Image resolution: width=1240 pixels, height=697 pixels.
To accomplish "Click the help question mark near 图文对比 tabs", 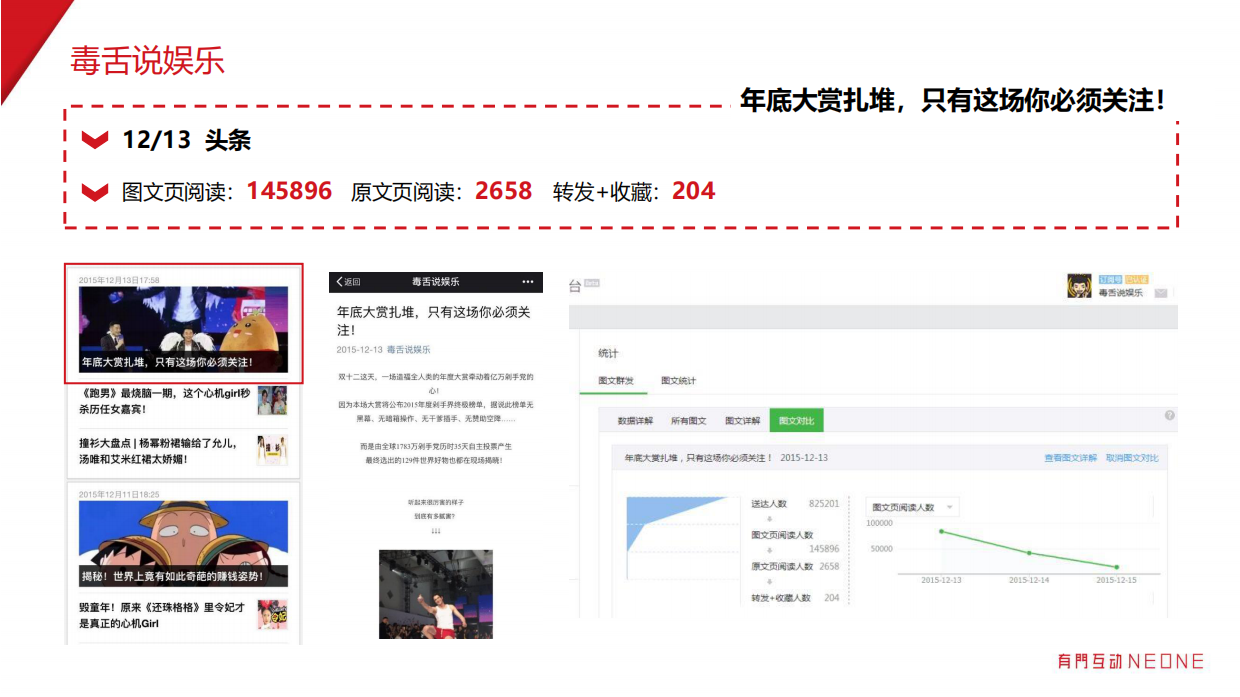I will [x=1169, y=413].
